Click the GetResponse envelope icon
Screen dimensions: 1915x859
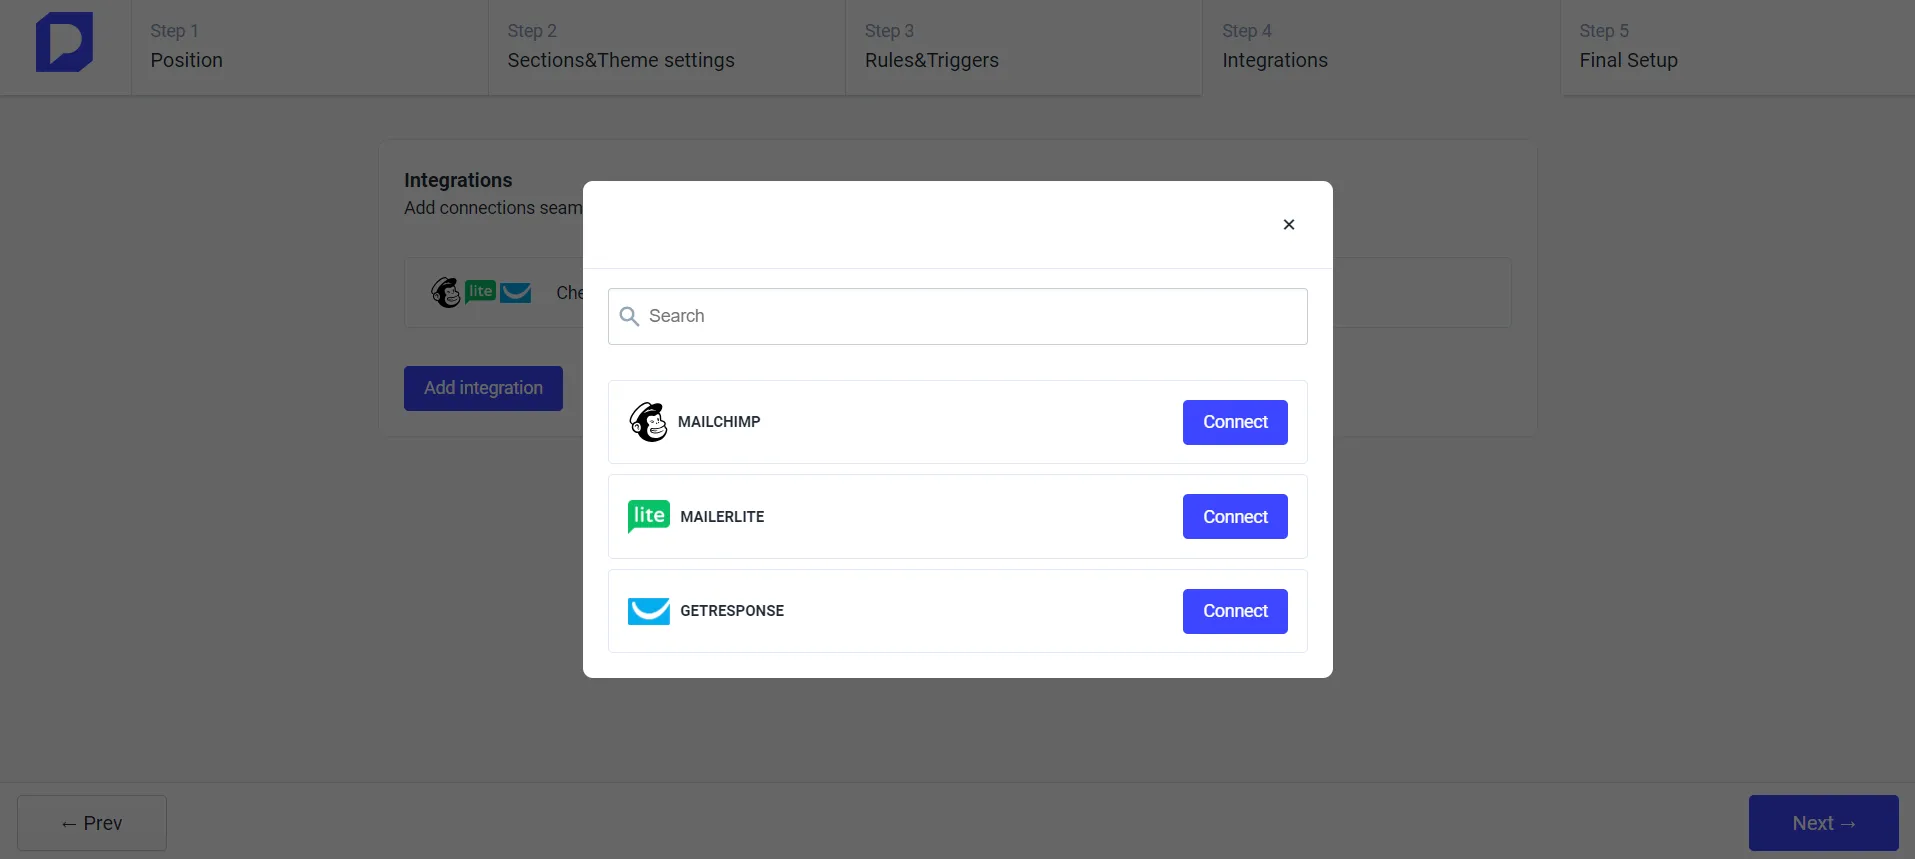pos(648,610)
